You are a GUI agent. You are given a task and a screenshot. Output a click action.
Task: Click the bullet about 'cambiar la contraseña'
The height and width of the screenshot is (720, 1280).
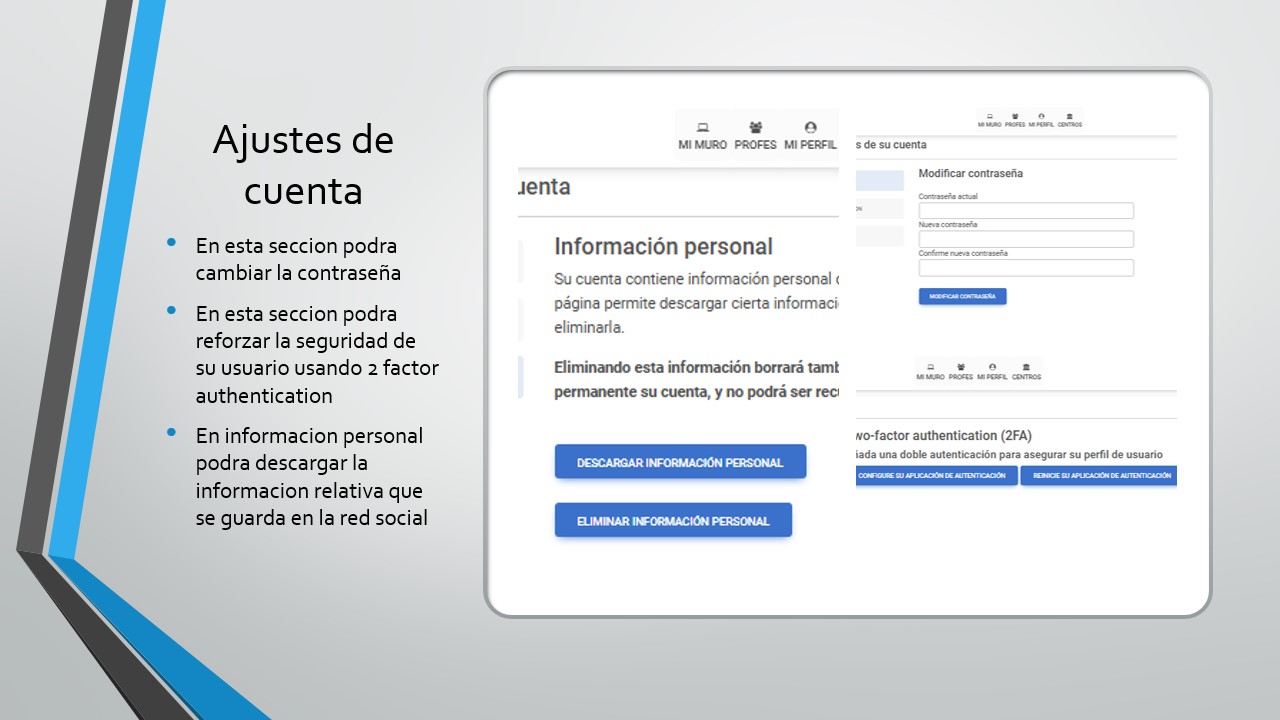(x=298, y=259)
